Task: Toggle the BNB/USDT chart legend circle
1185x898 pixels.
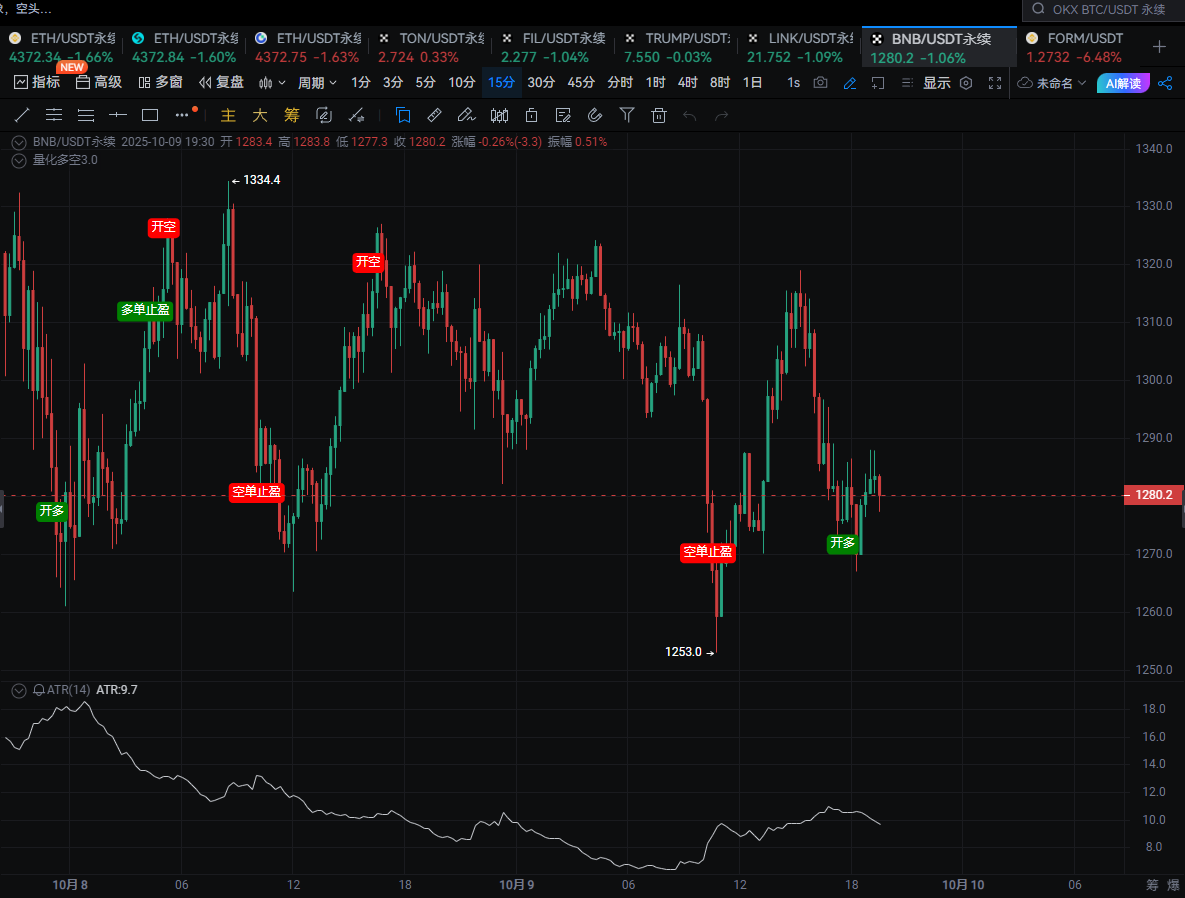Action: [x=18, y=142]
